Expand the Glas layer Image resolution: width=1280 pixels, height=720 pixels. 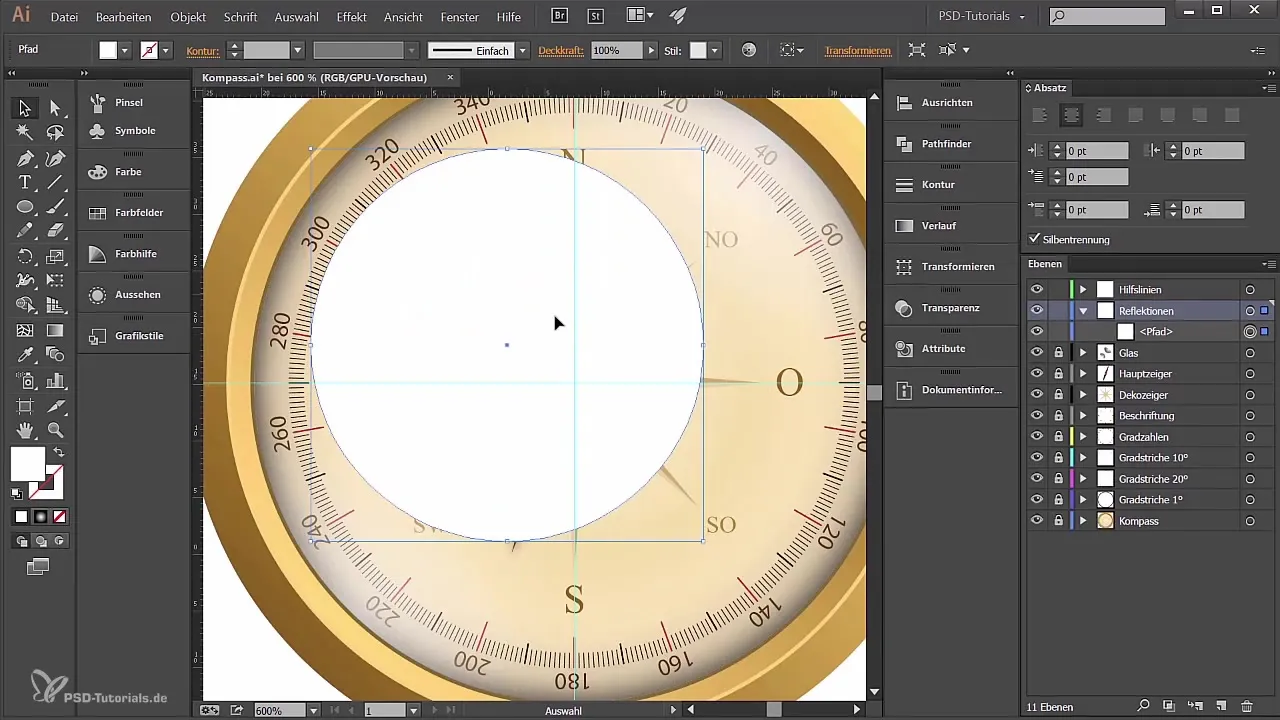[1083, 352]
